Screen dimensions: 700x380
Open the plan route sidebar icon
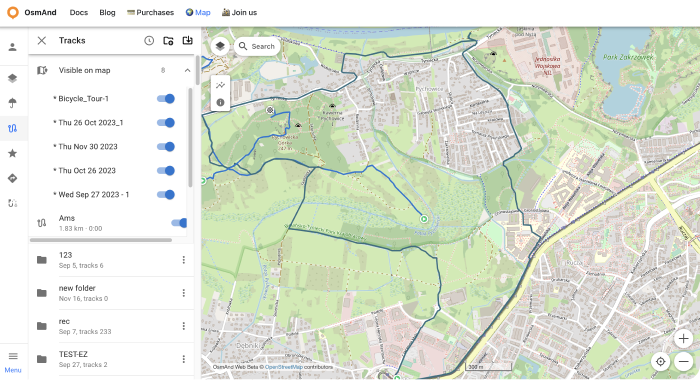pyautogui.click(x=12, y=204)
